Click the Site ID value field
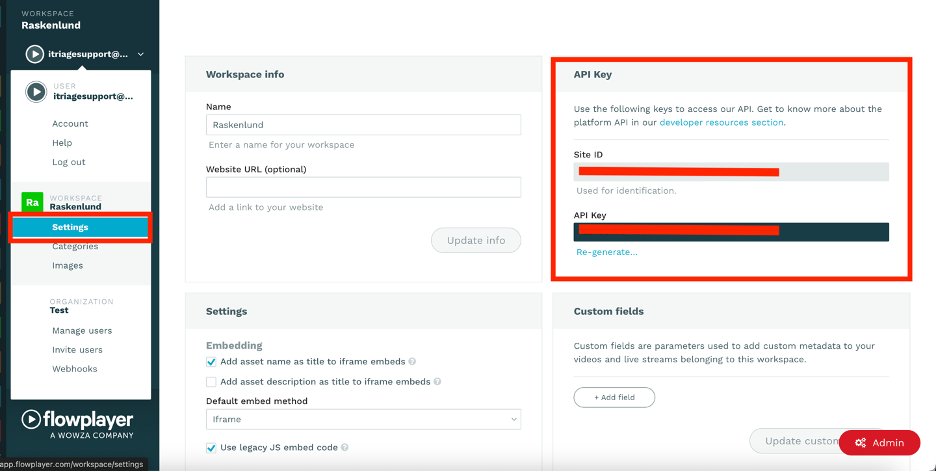 click(x=731, y=172)
